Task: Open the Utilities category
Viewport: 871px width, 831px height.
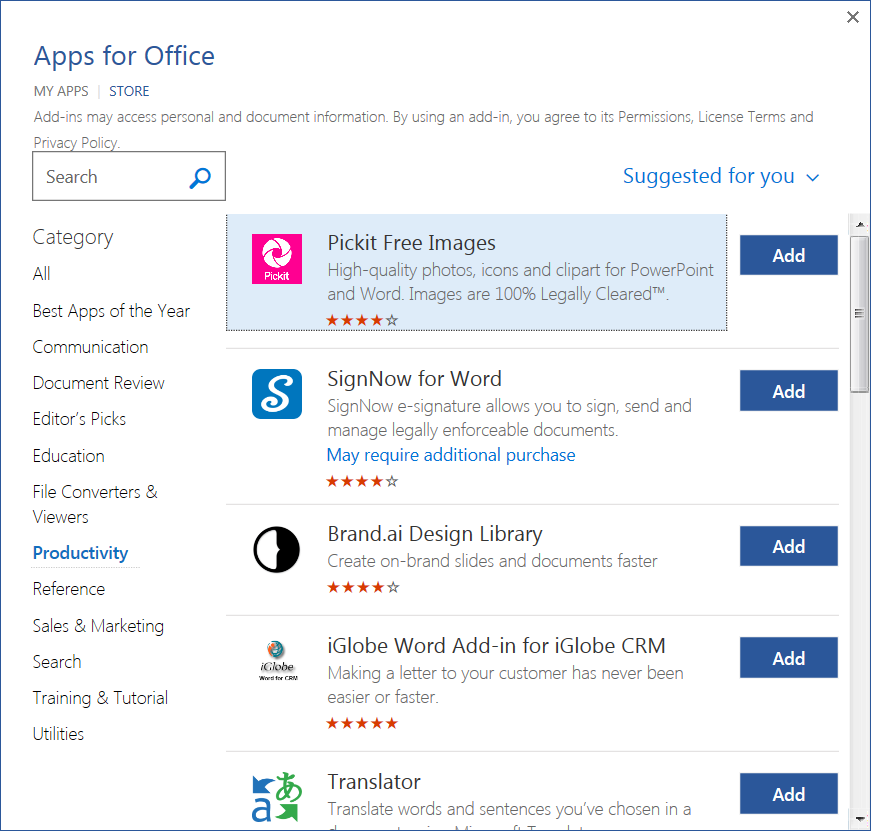Action: [x=58, y=734]
